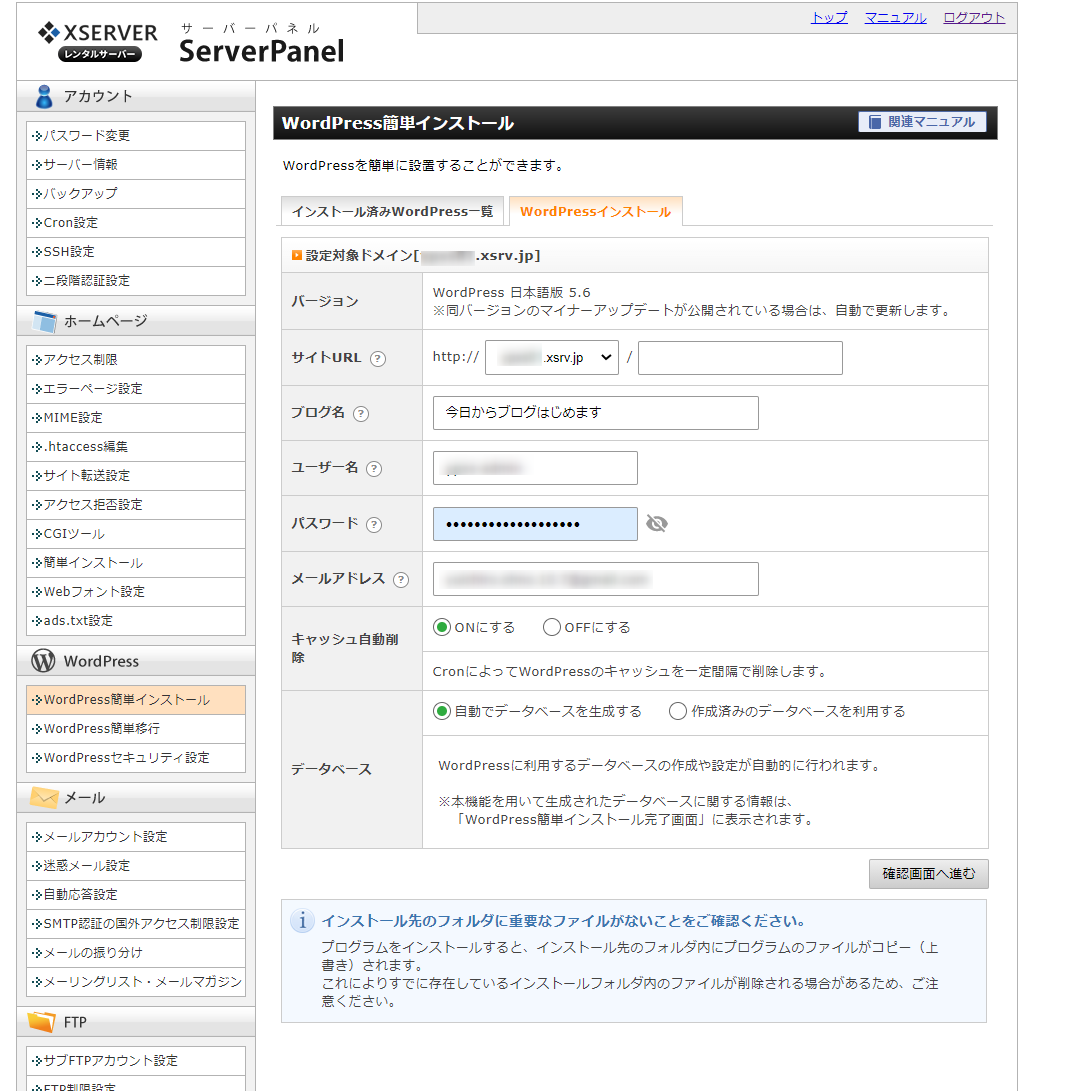Open WordPressセキュリティ設定 in sidebar
Screen dimensions: 1088x1091
tap(136, 758)
